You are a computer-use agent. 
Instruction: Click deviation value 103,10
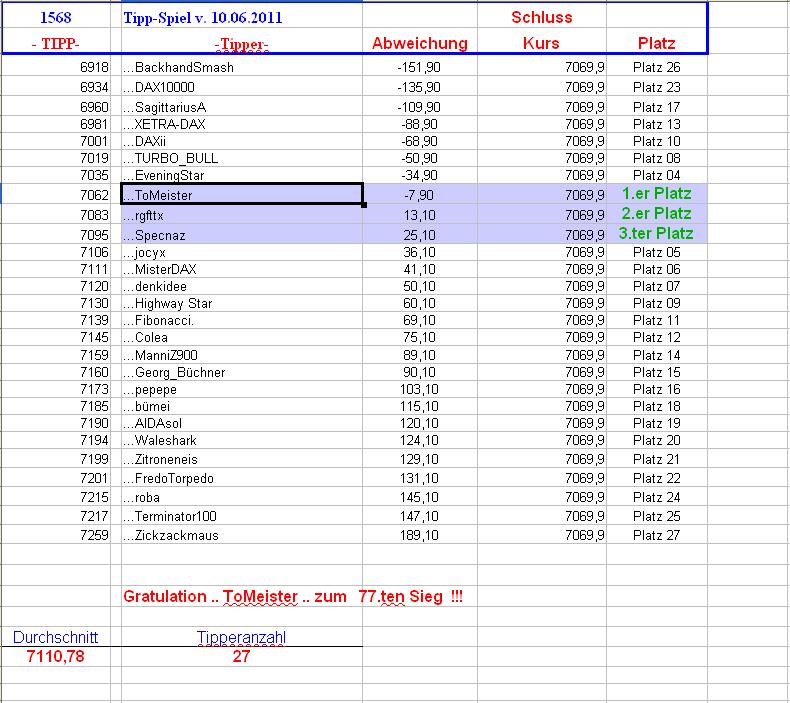[420, 390]
